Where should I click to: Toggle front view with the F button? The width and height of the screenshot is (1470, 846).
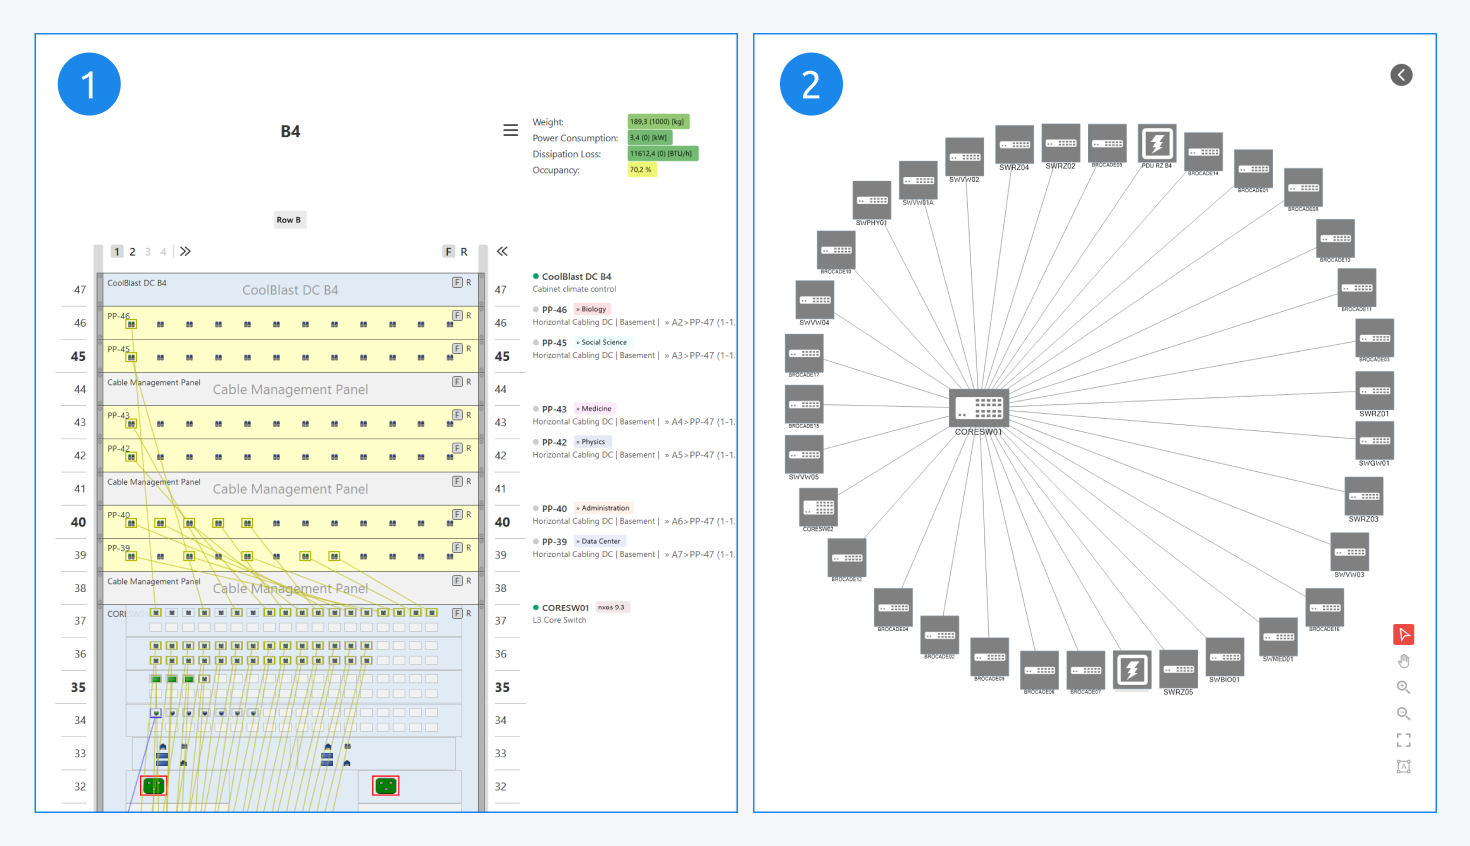click(x=449, y=251)
